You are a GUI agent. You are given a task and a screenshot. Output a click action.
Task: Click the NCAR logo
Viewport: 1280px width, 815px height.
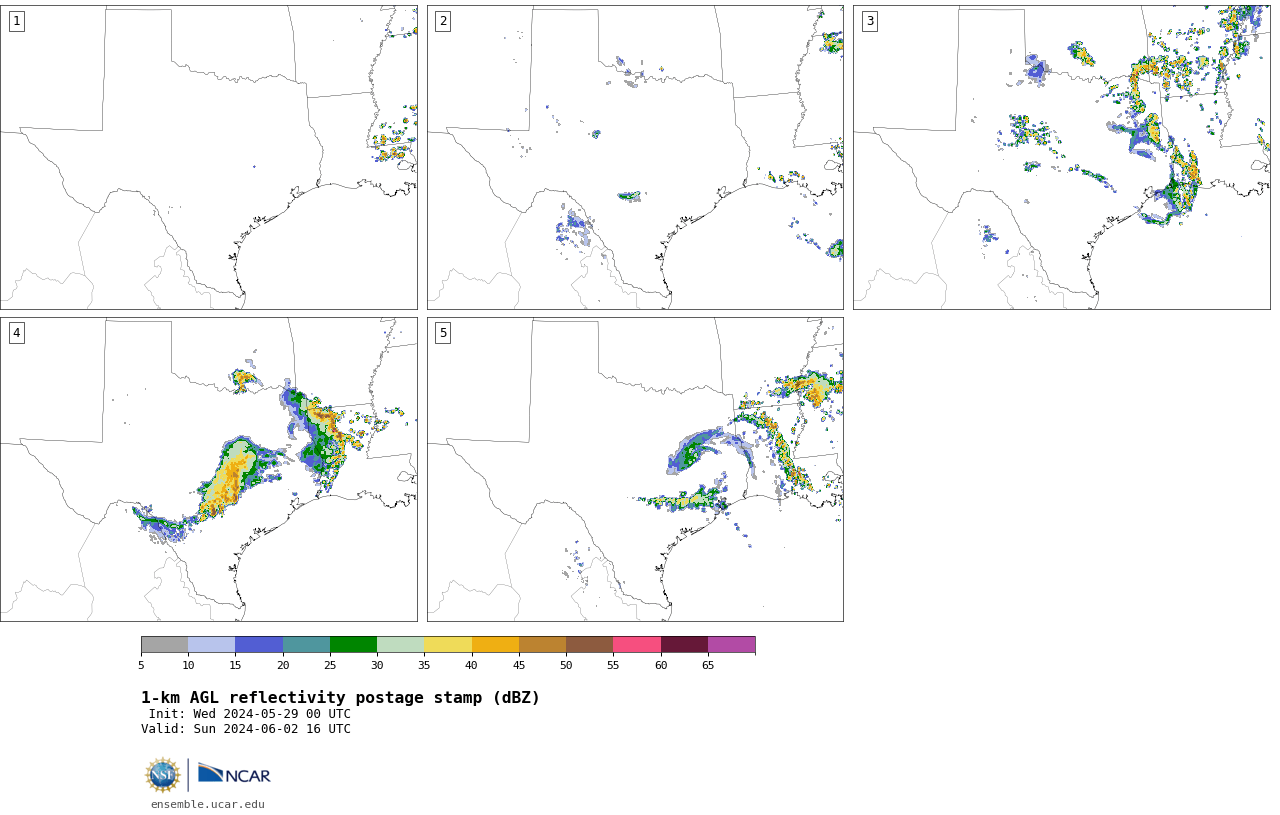pos(234,775)
